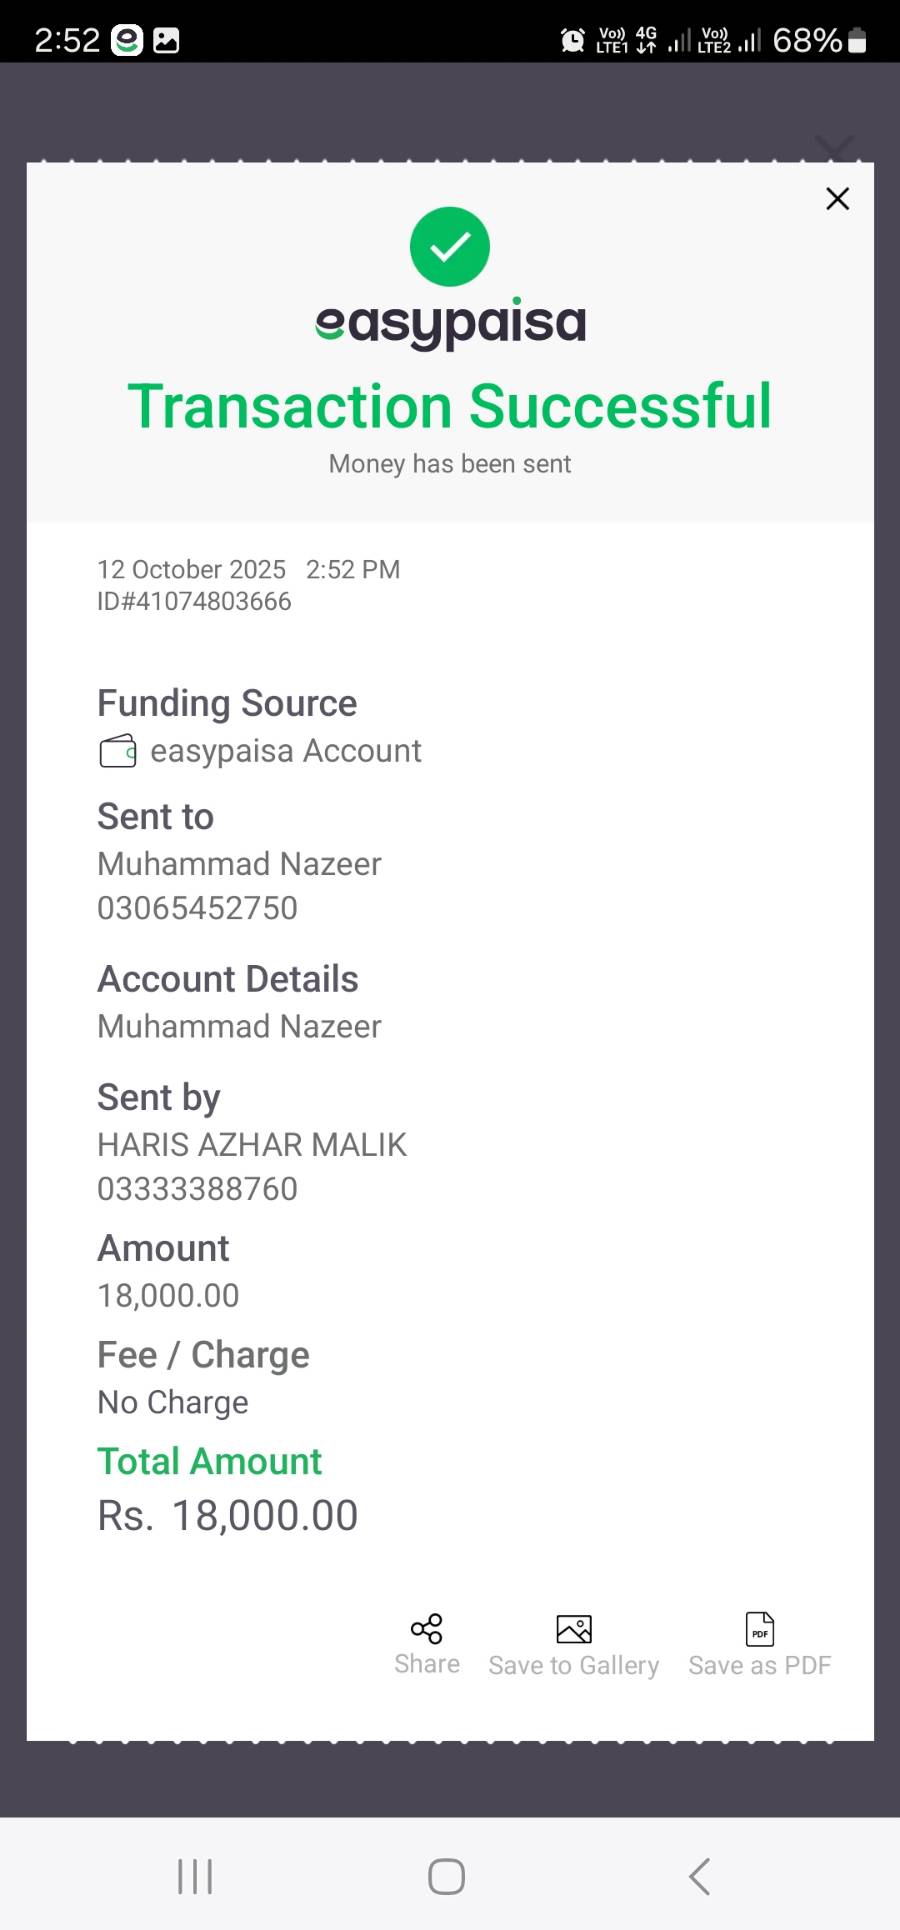Open the easypaisa notification icon in status bar
This screenshot has height=1930, width=900.
127,40
